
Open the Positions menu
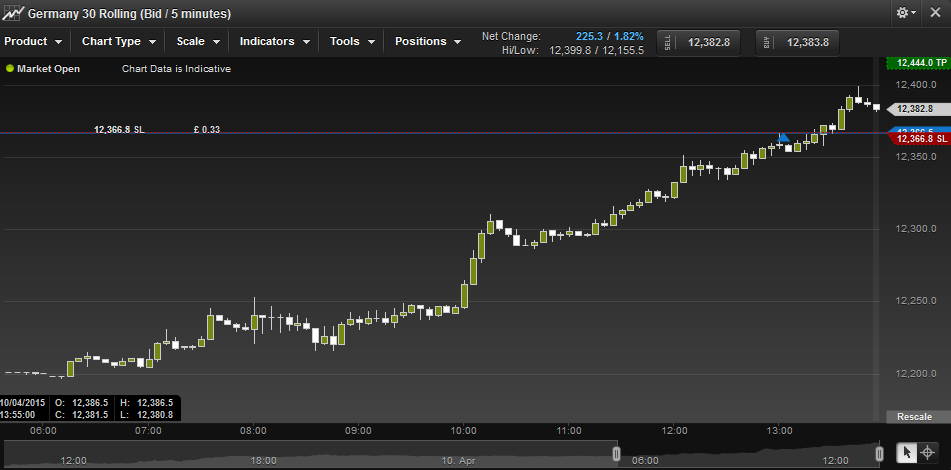[x=428, y=42]
